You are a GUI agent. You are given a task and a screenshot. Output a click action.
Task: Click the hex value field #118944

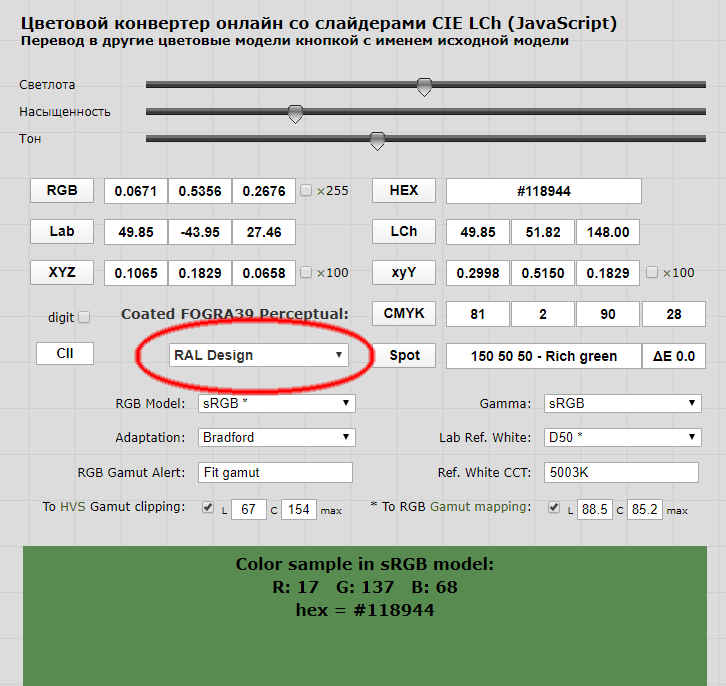coord(543,190)
